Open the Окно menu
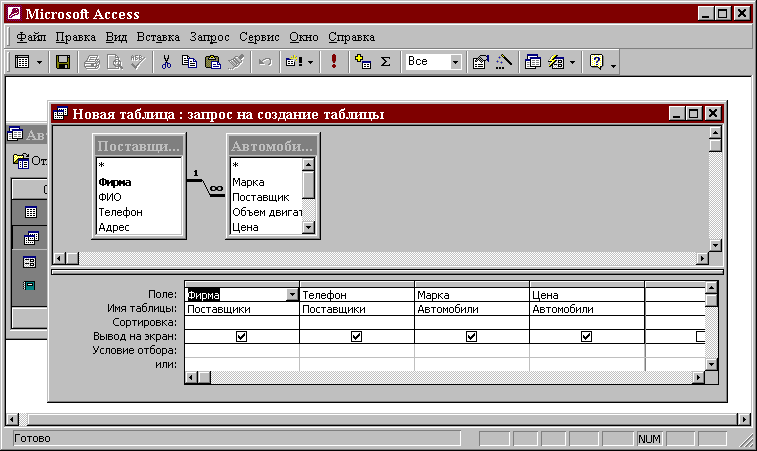The image size is (757, 451). click(x=304, y=37)
